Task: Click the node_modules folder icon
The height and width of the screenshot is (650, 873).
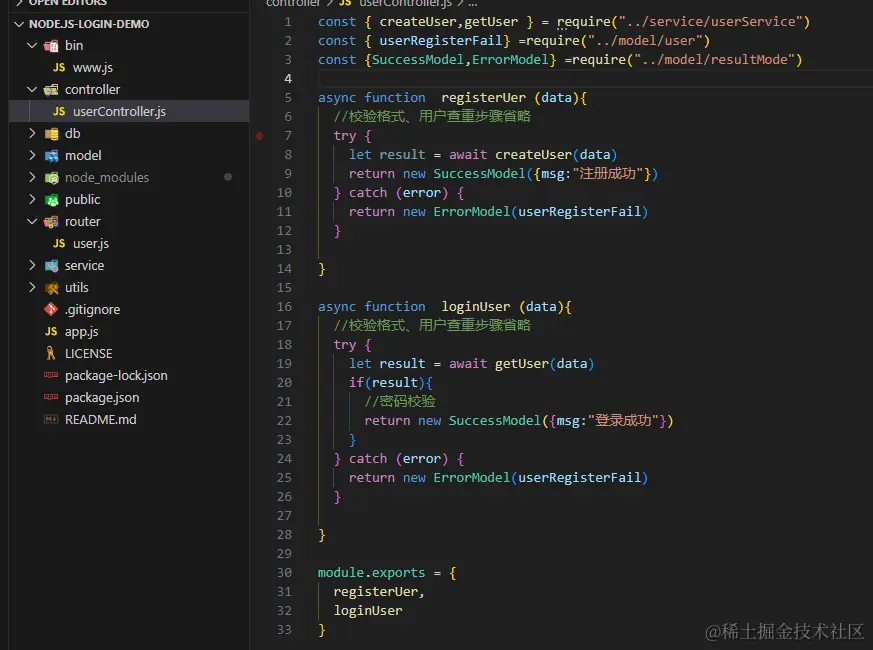Action: point(51,178)
